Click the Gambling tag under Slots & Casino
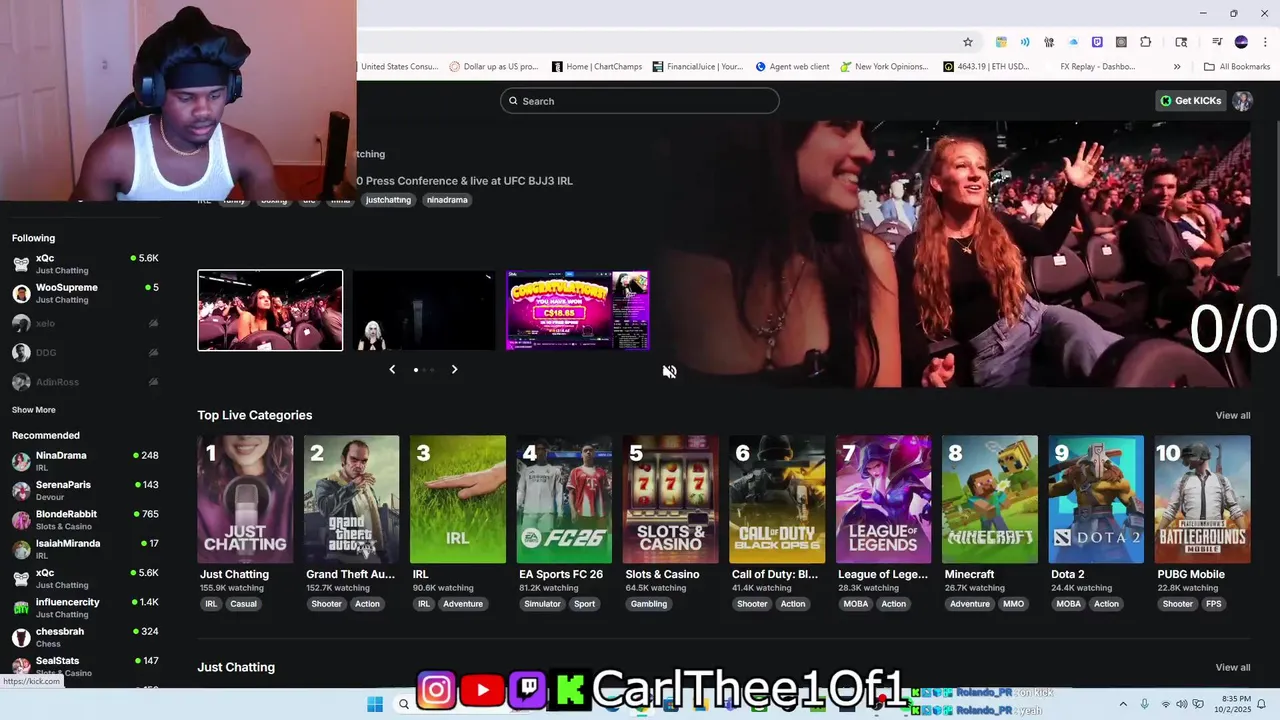1280x720 pixels. [x=649, y=604]
